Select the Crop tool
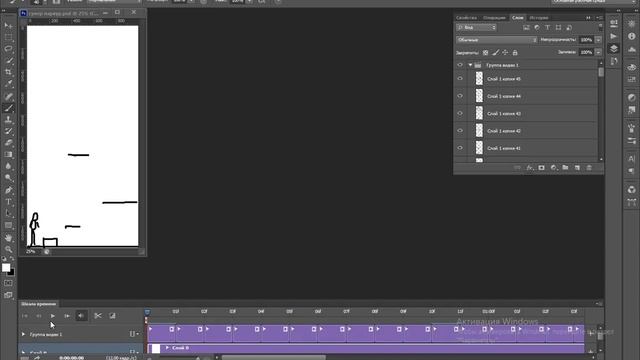The height and width of the screenshot is (360, 640). (8, 72)
